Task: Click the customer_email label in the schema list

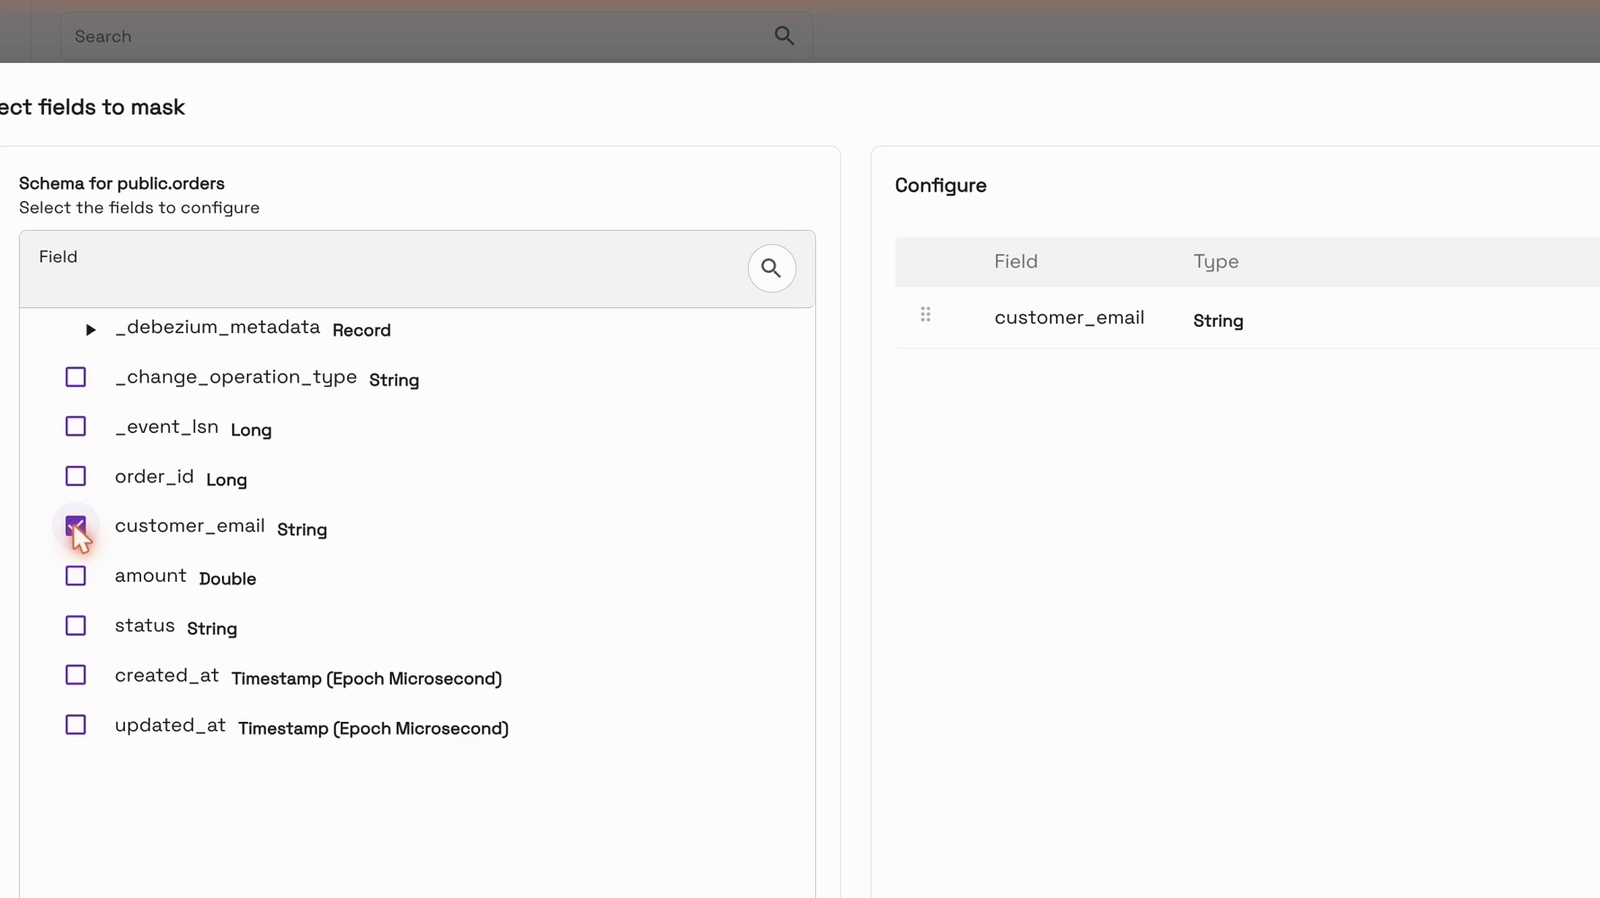Action: (190, 526)
